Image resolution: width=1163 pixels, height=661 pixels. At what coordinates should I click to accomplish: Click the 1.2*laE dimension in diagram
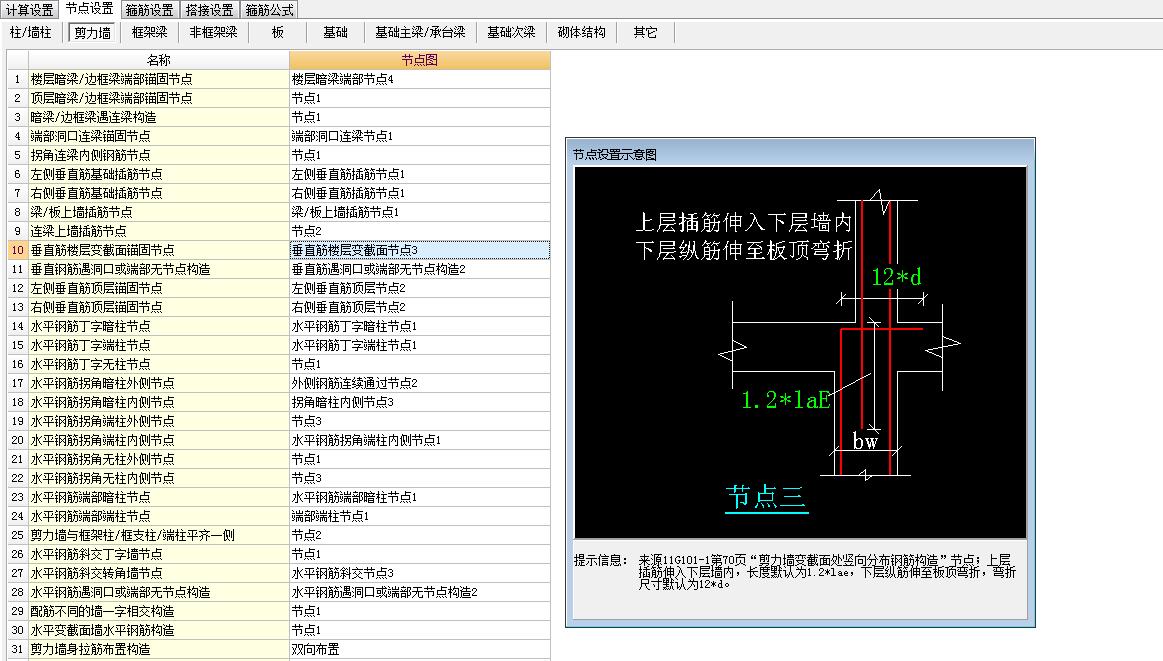(x=786, y=401)
